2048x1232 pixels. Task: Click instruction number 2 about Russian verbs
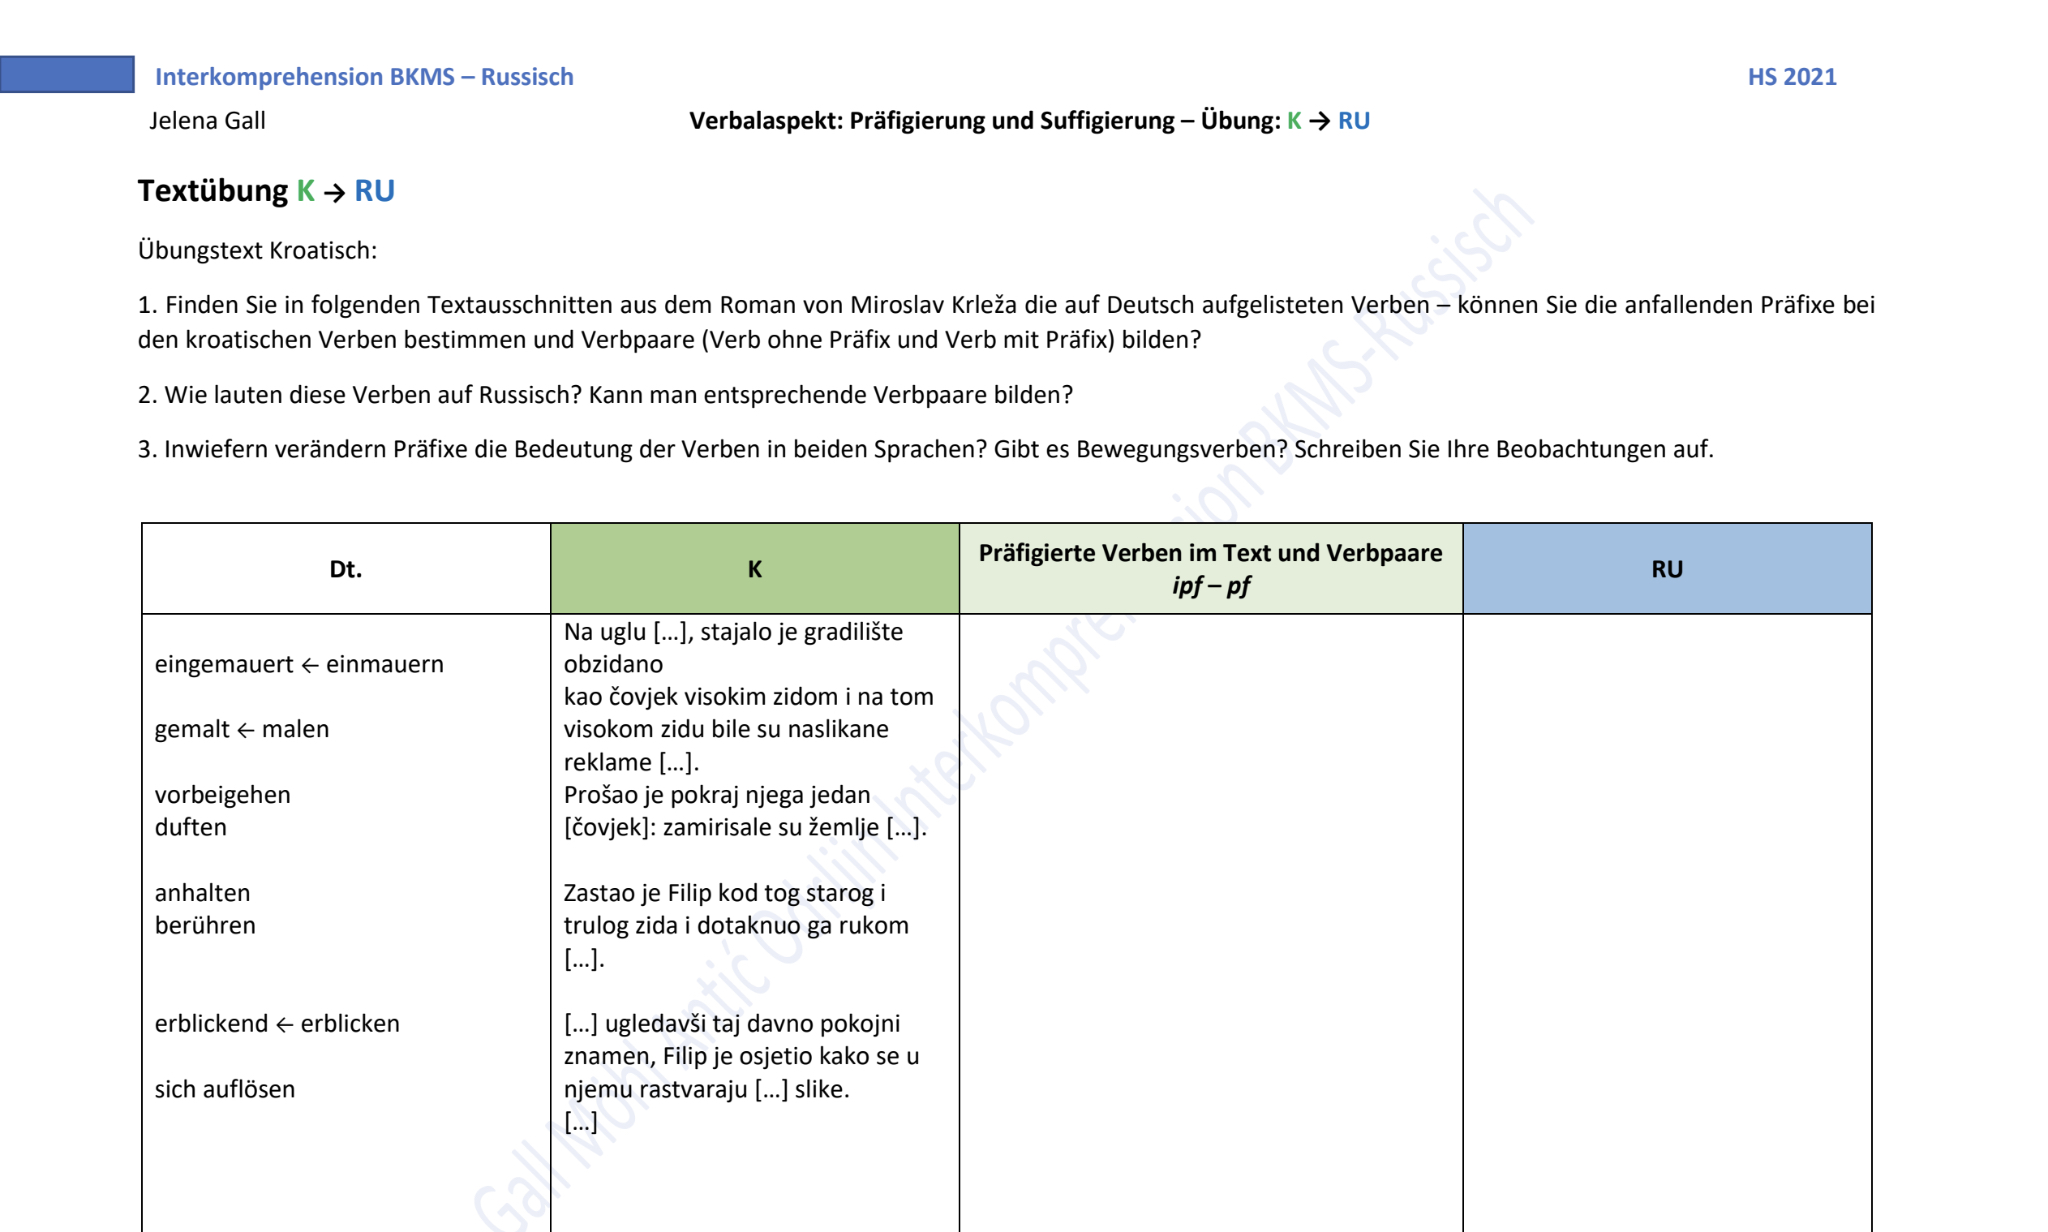pos(605,395)
